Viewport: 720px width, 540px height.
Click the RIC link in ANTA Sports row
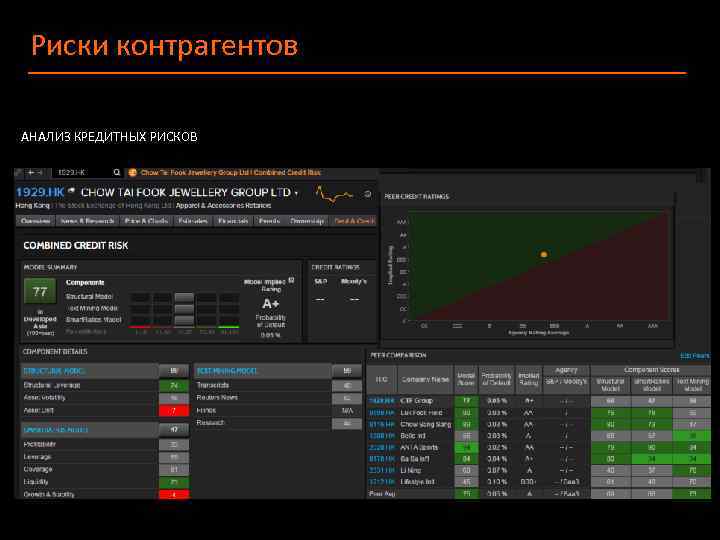coord(382,447)
